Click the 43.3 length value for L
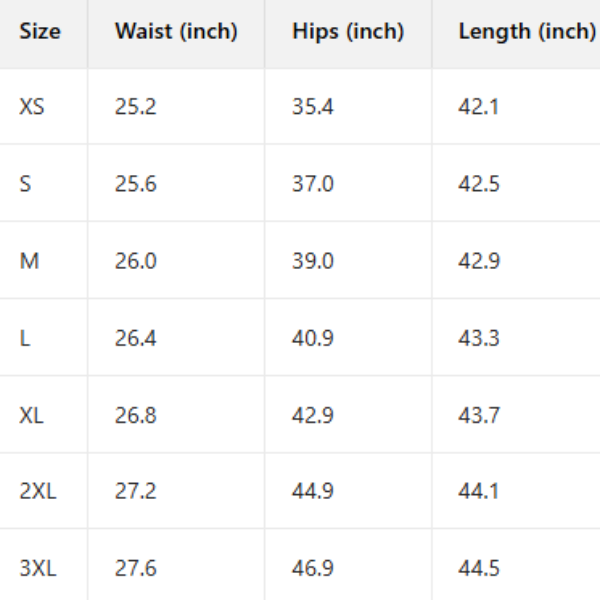Screen dimensions: 600x600 point(479,338)
